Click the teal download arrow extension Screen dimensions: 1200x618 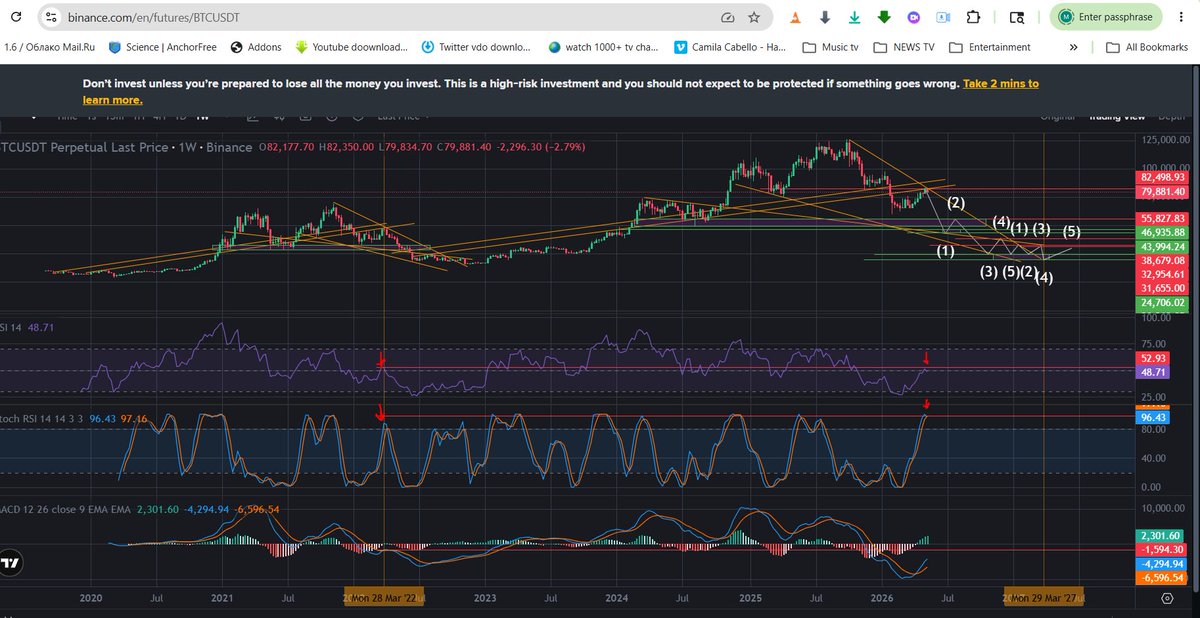(x=855, y=18)
